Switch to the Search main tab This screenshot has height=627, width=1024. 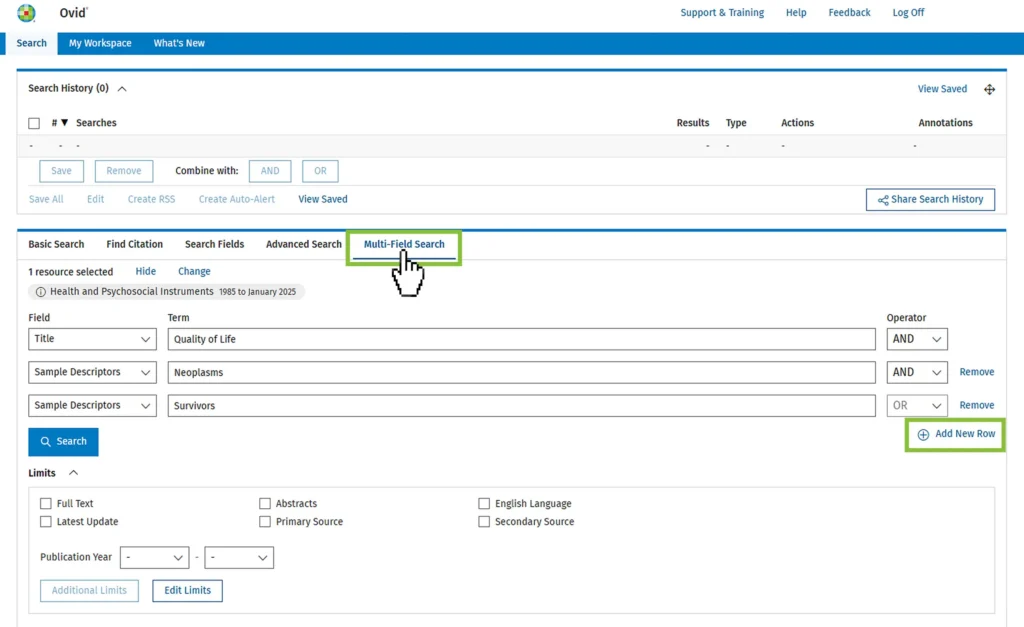[31, 43]
